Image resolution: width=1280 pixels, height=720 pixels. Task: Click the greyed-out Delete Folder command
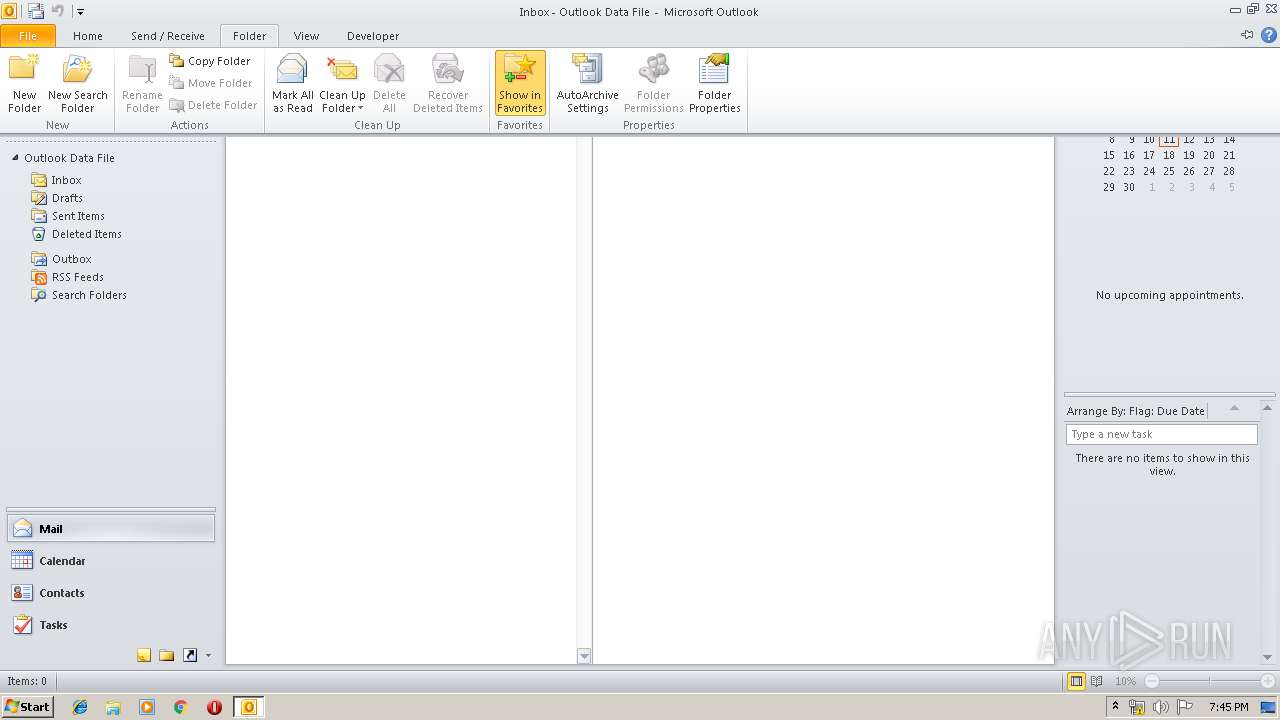(213, 105)
